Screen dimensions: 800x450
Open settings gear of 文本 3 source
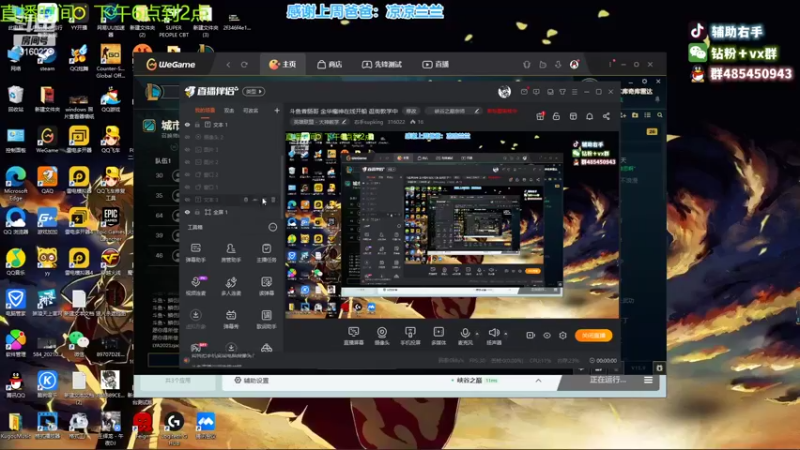(246, 200)
